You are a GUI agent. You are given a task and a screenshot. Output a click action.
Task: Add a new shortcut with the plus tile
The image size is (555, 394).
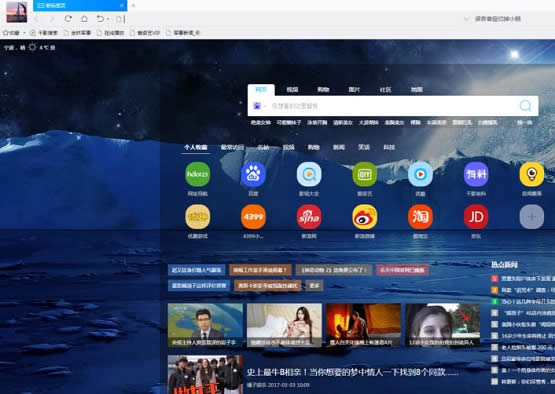[532, 217]
